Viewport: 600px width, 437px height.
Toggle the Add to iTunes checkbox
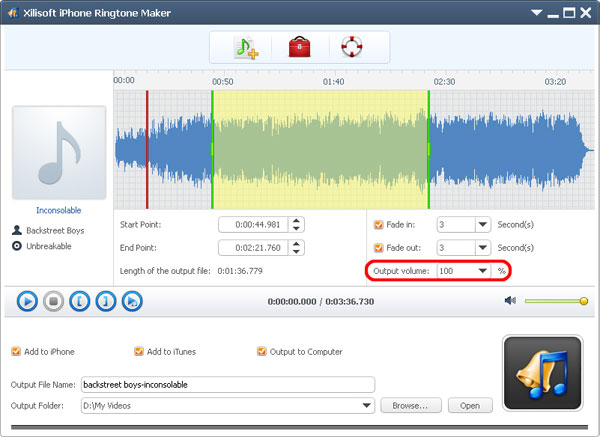(139, 351)
